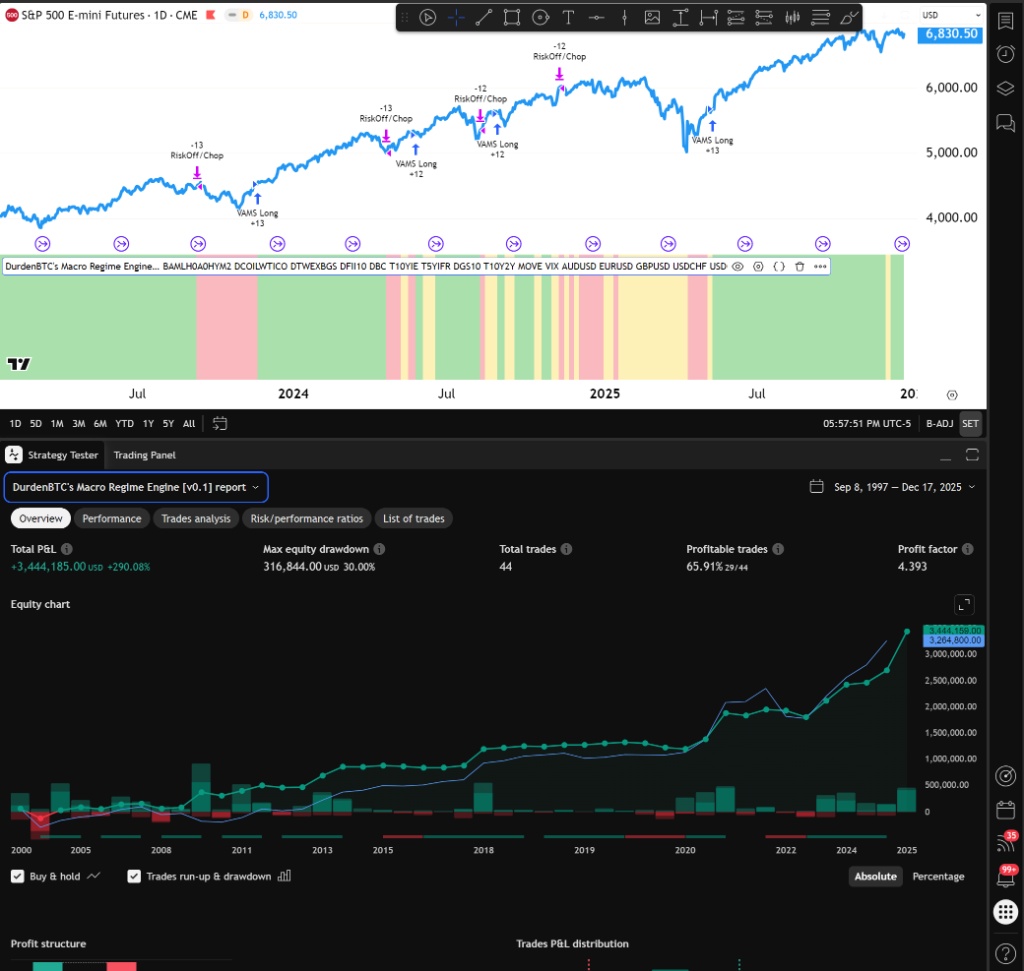The image size is (1024, 971).
Task: Switch to the Trading Panel tab
Action: point(144,455)
